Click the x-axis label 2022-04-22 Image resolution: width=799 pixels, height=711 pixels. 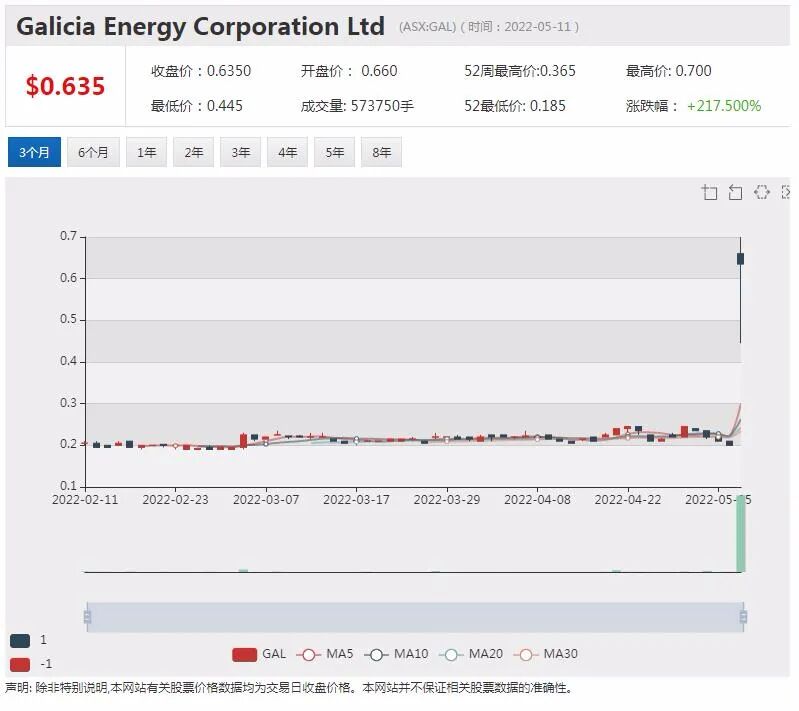[628, 499]
